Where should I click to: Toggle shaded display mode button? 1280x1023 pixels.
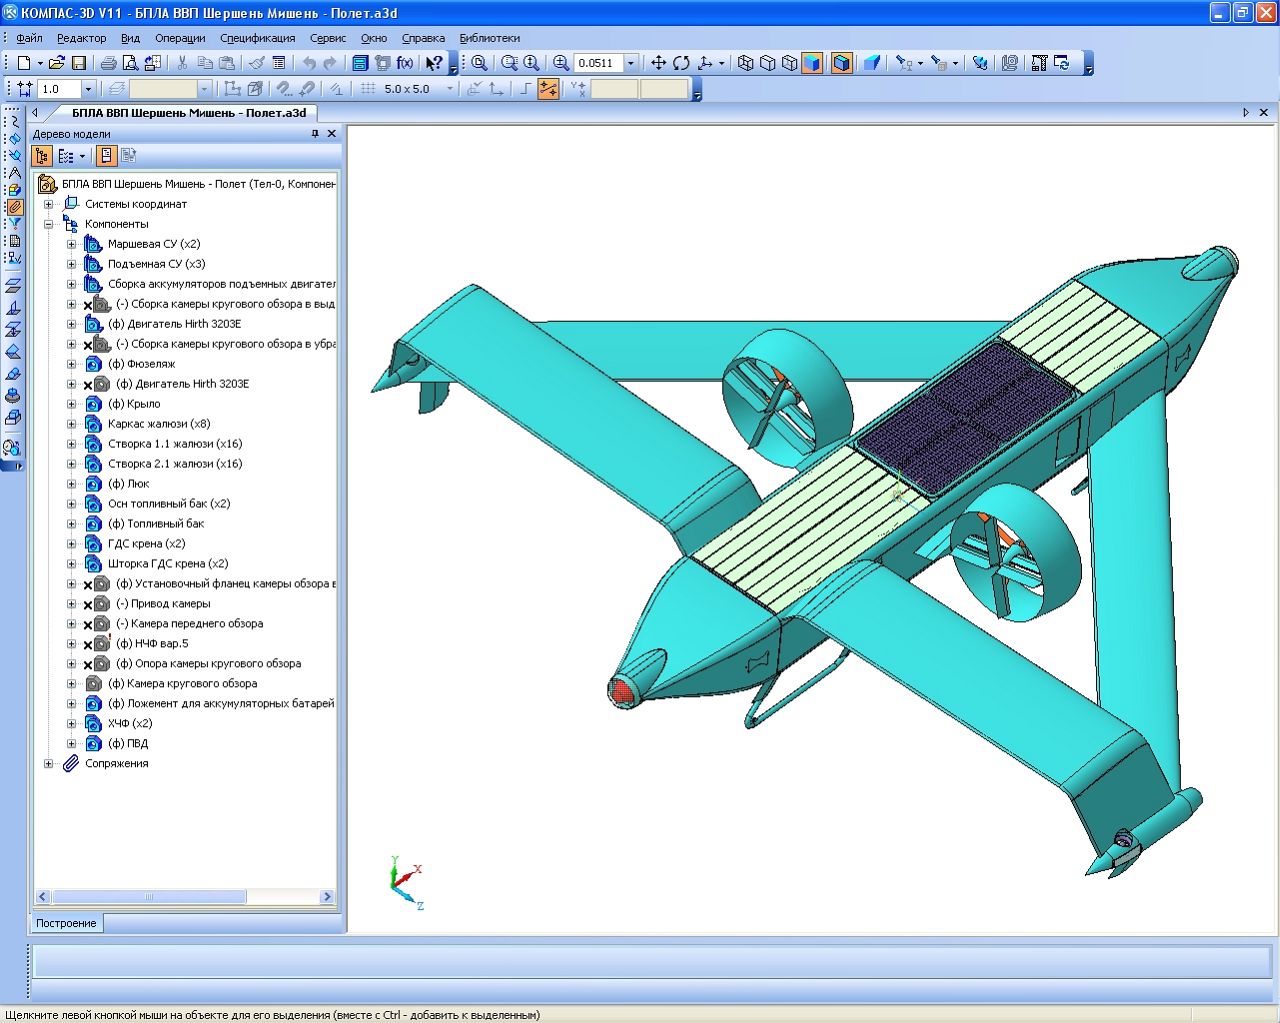812,63
